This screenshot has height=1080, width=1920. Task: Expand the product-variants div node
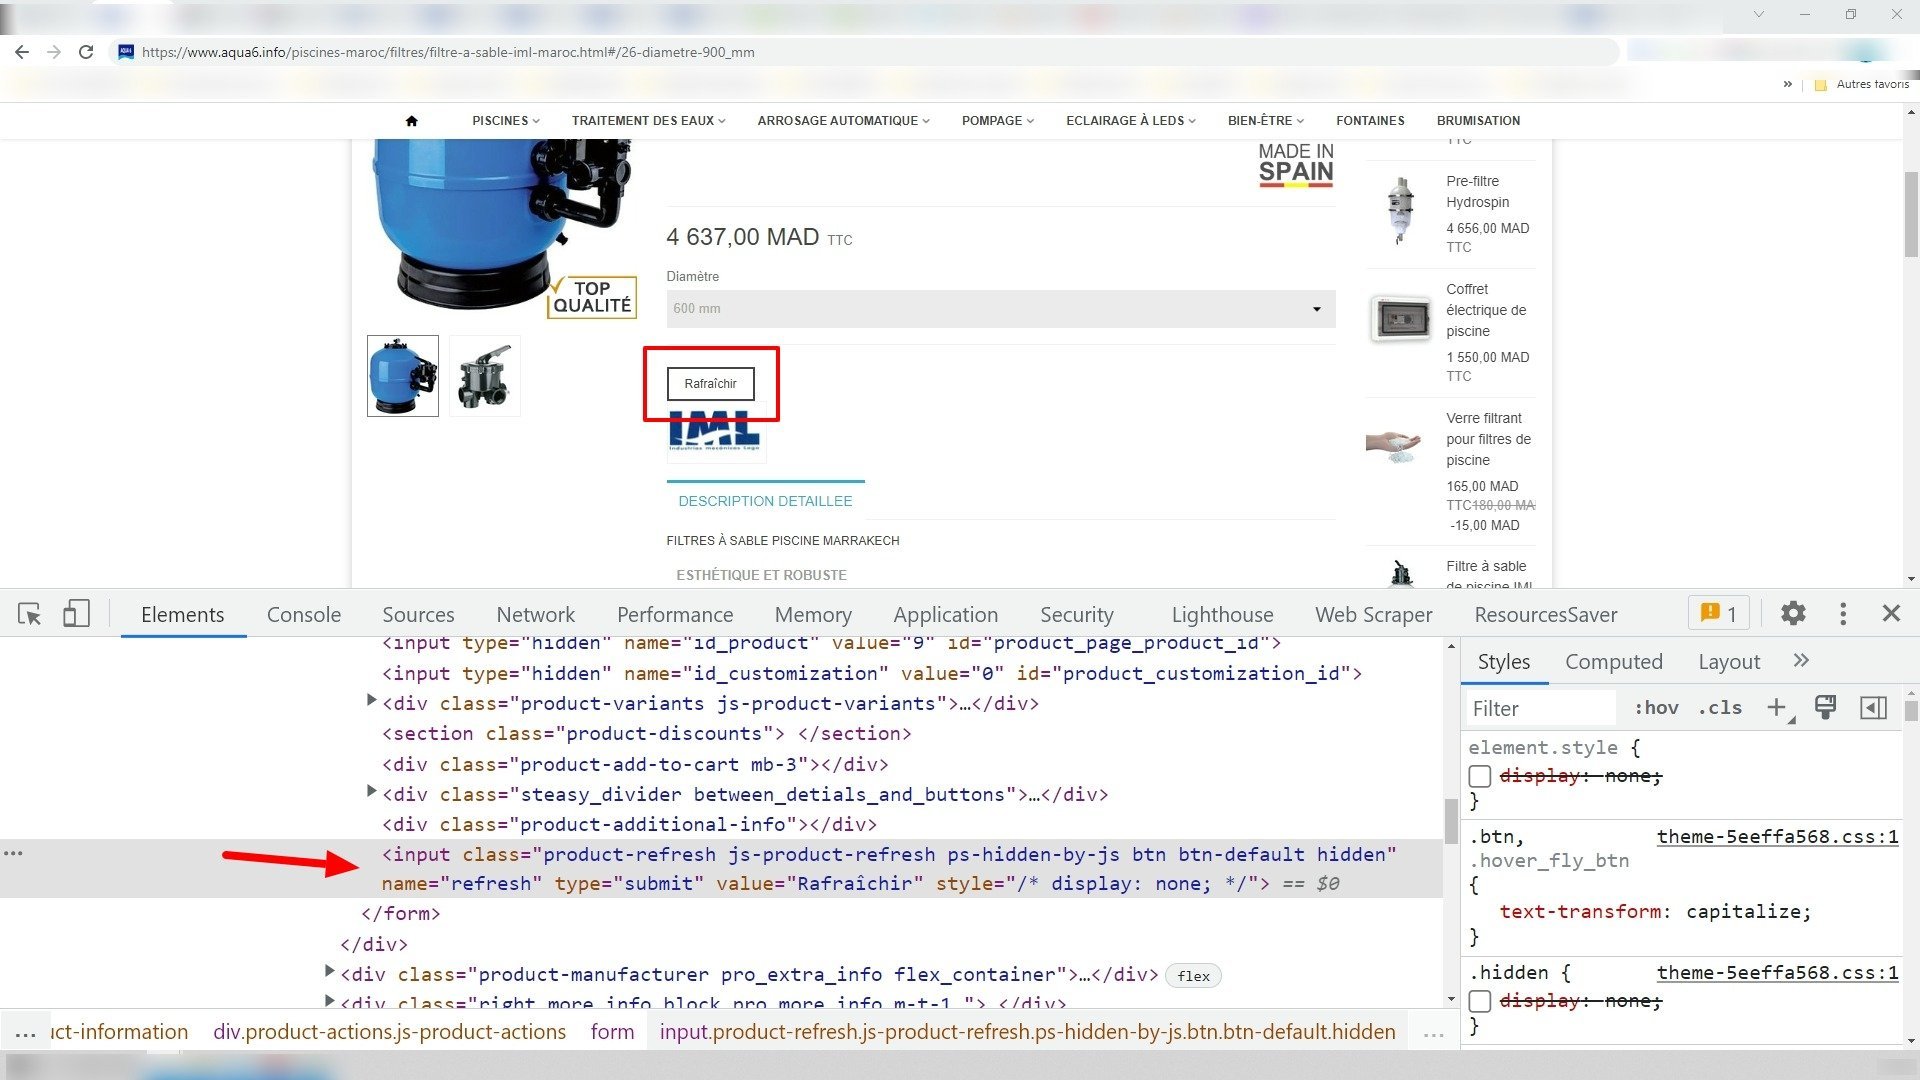click(371, 702)
